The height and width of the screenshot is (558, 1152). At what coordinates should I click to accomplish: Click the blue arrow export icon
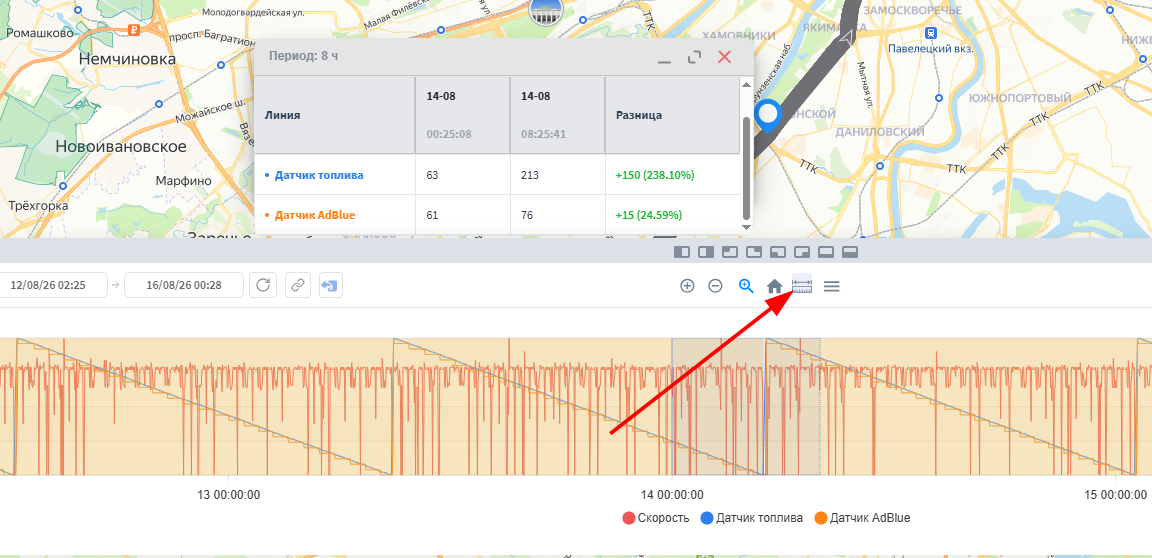click(x=331, y=285)
